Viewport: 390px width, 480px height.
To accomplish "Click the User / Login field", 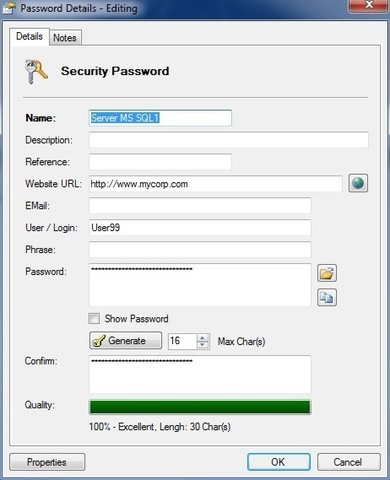I will pos(200,228).
